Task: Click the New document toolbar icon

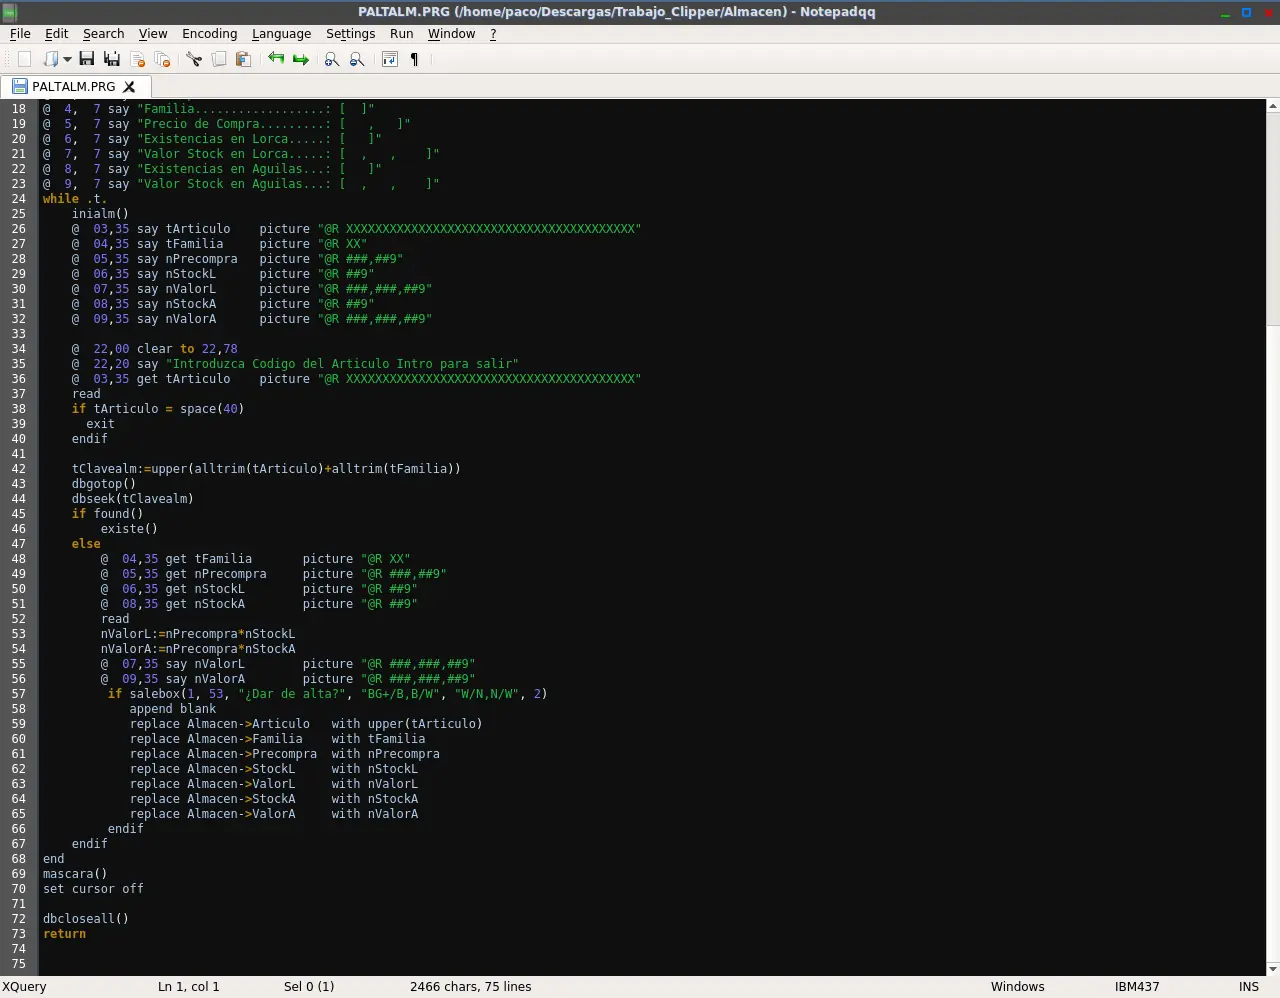Action: [x=25, y=59]
